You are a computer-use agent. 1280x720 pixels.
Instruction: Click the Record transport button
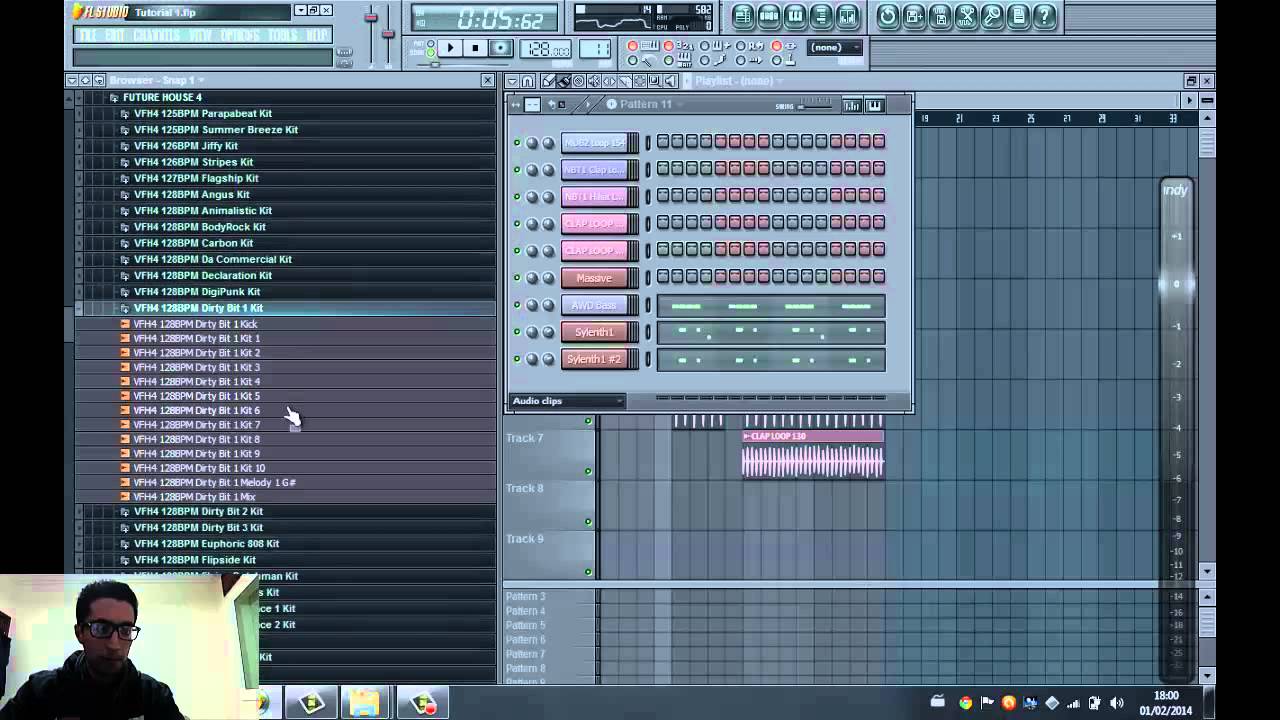(501, 48)
